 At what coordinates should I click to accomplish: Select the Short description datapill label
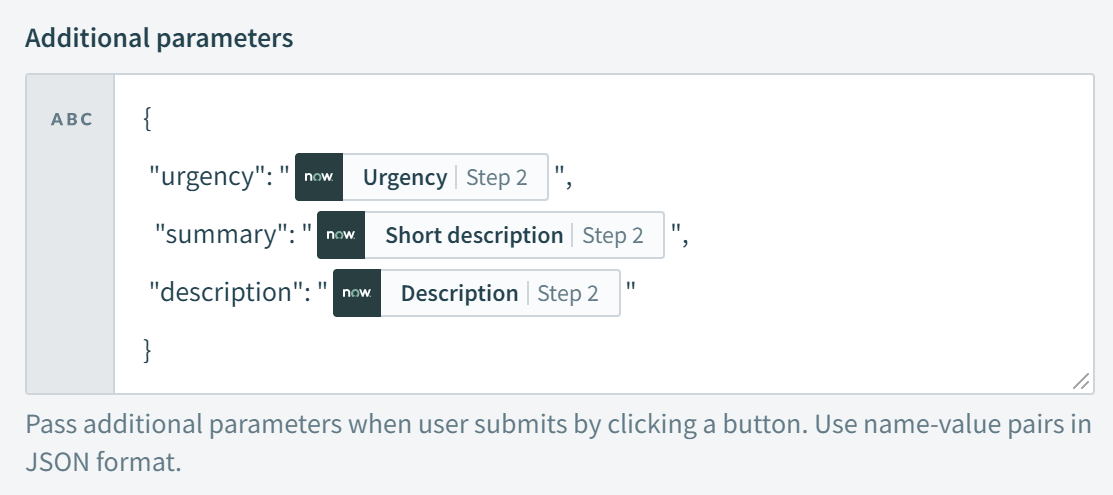pyautogui.click(x=474, y=235)
